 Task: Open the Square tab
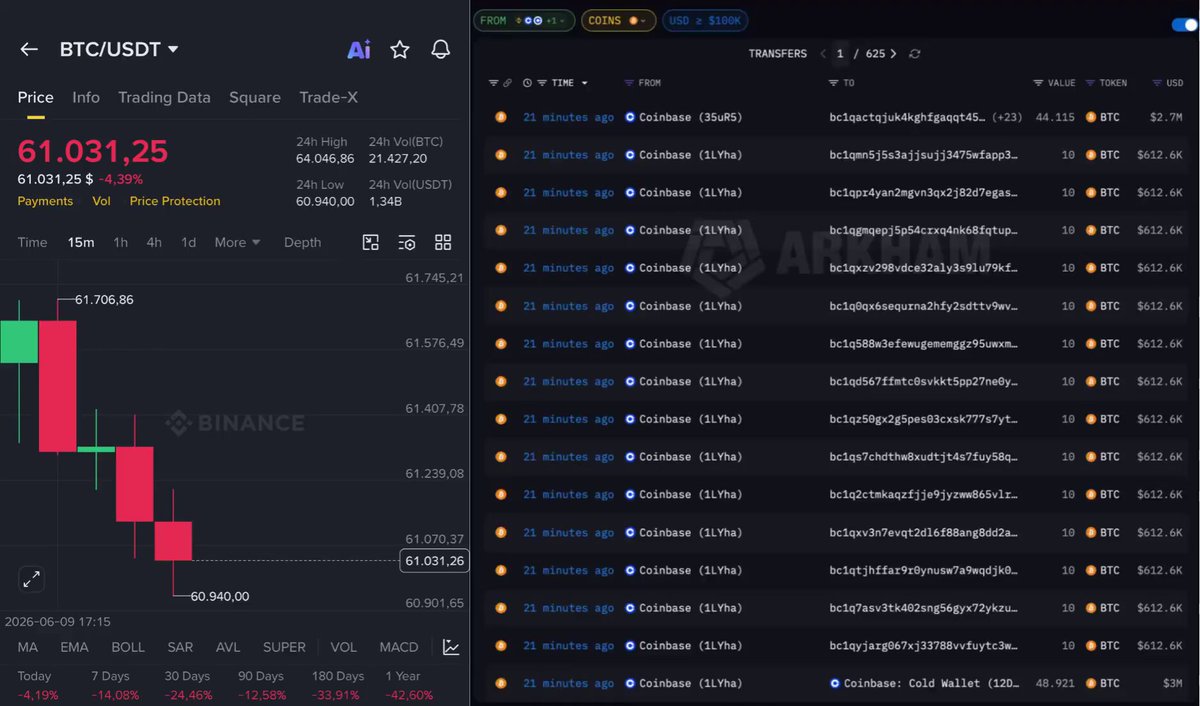(255, 98)
